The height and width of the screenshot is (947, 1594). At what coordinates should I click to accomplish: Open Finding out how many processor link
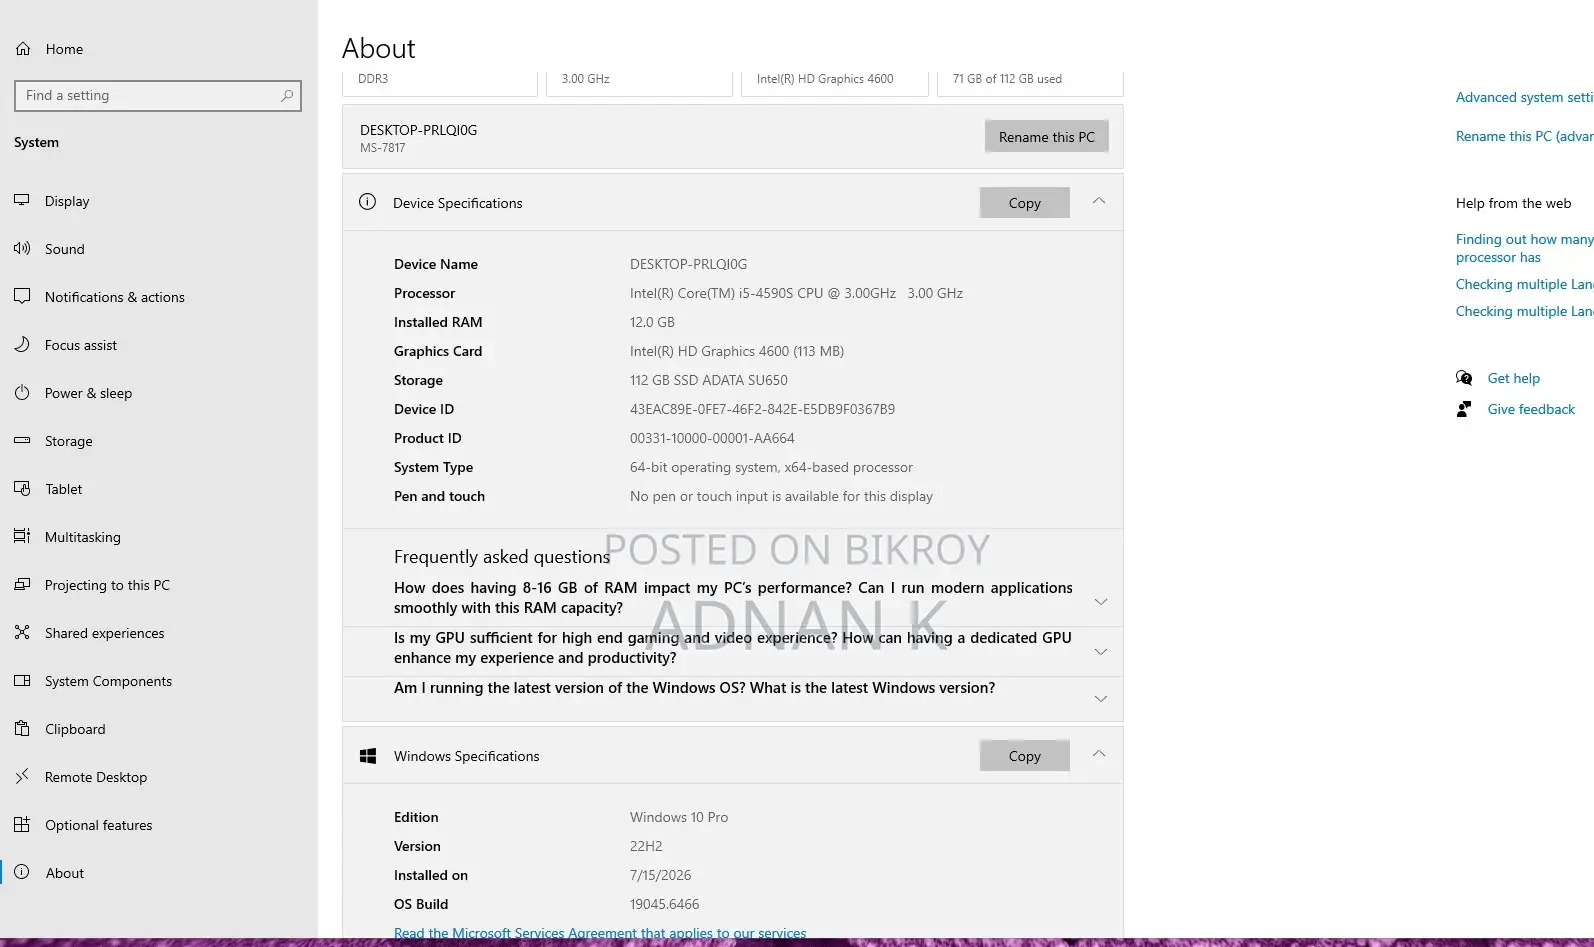coord(1524,248)
